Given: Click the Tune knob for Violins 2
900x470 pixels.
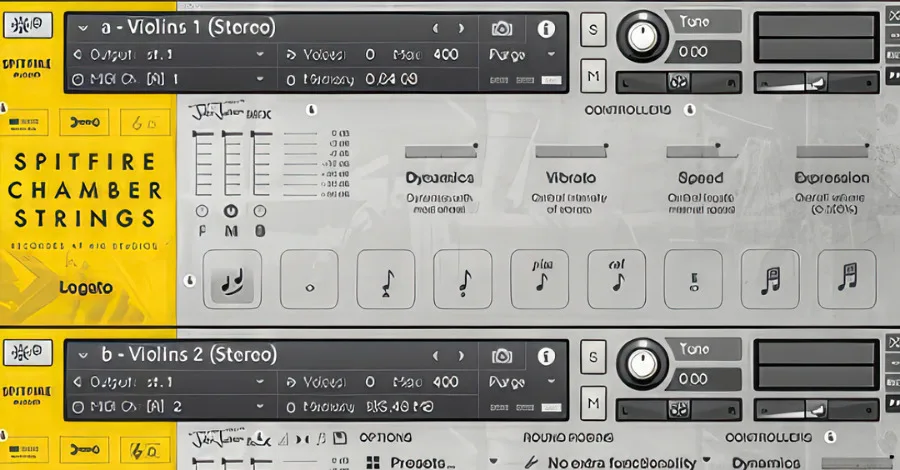Looking at the screenshot, I should [x=643, y=364].
